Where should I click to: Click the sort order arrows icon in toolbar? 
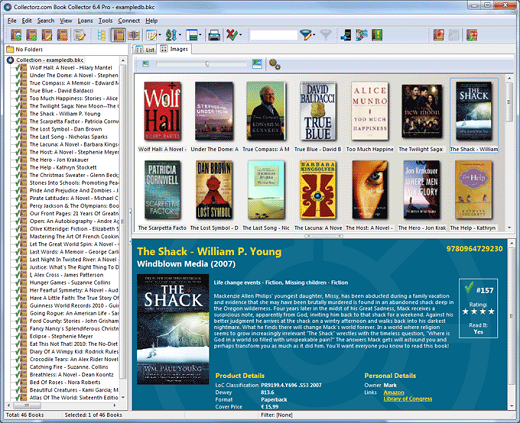171,35
